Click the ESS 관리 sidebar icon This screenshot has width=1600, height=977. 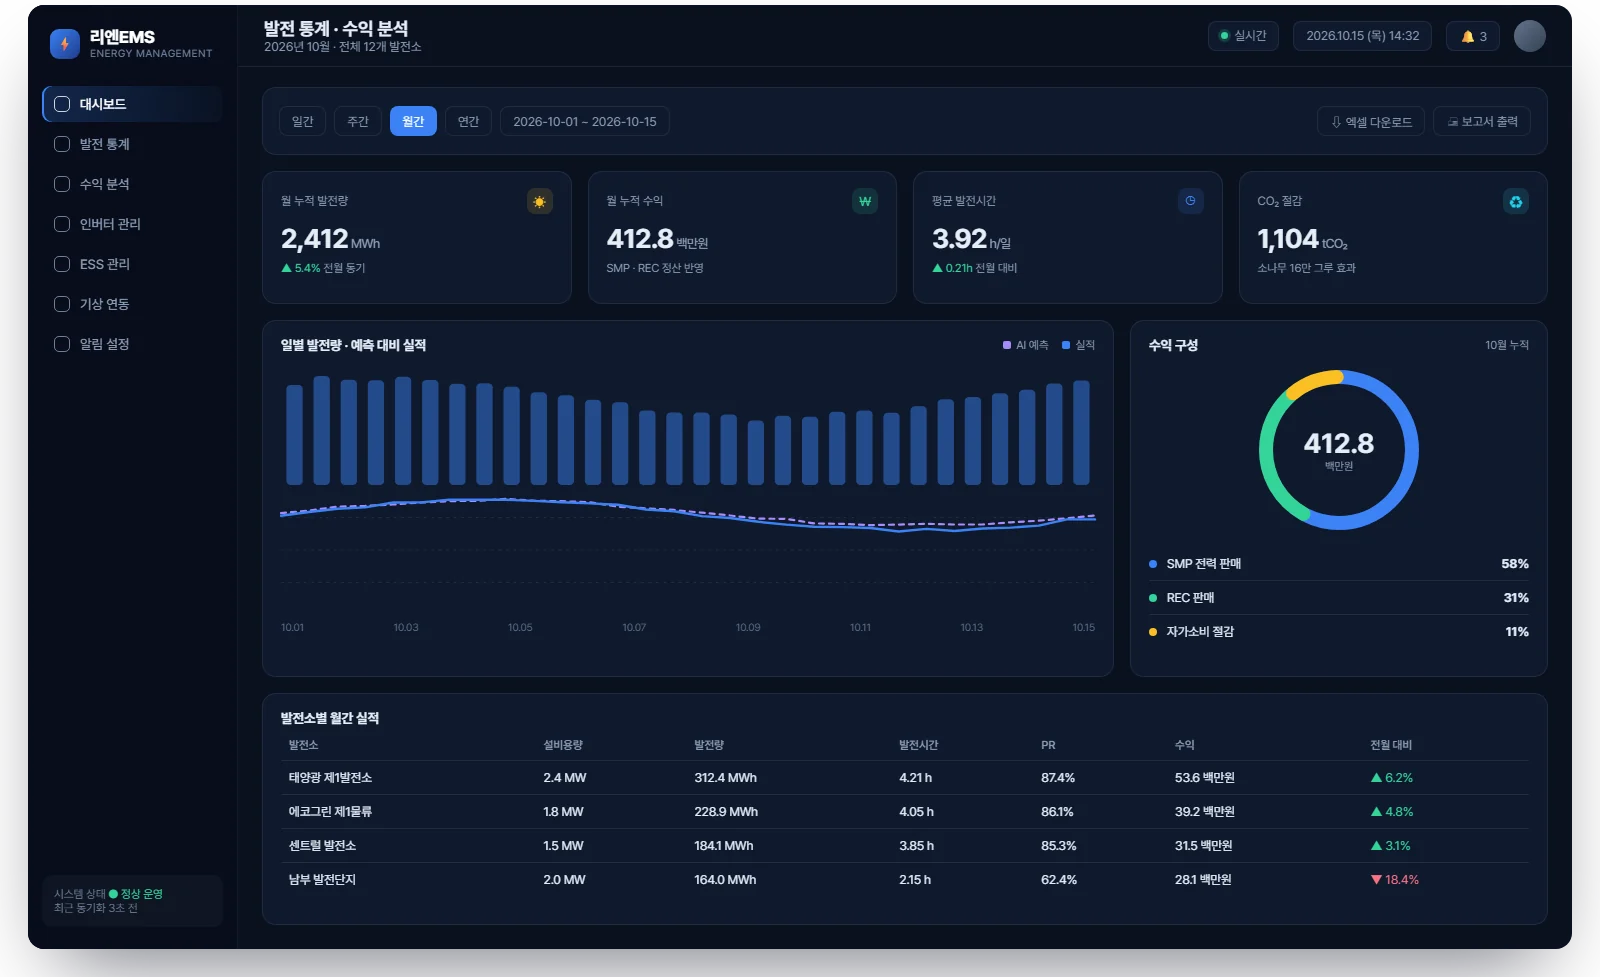(62, 264)
